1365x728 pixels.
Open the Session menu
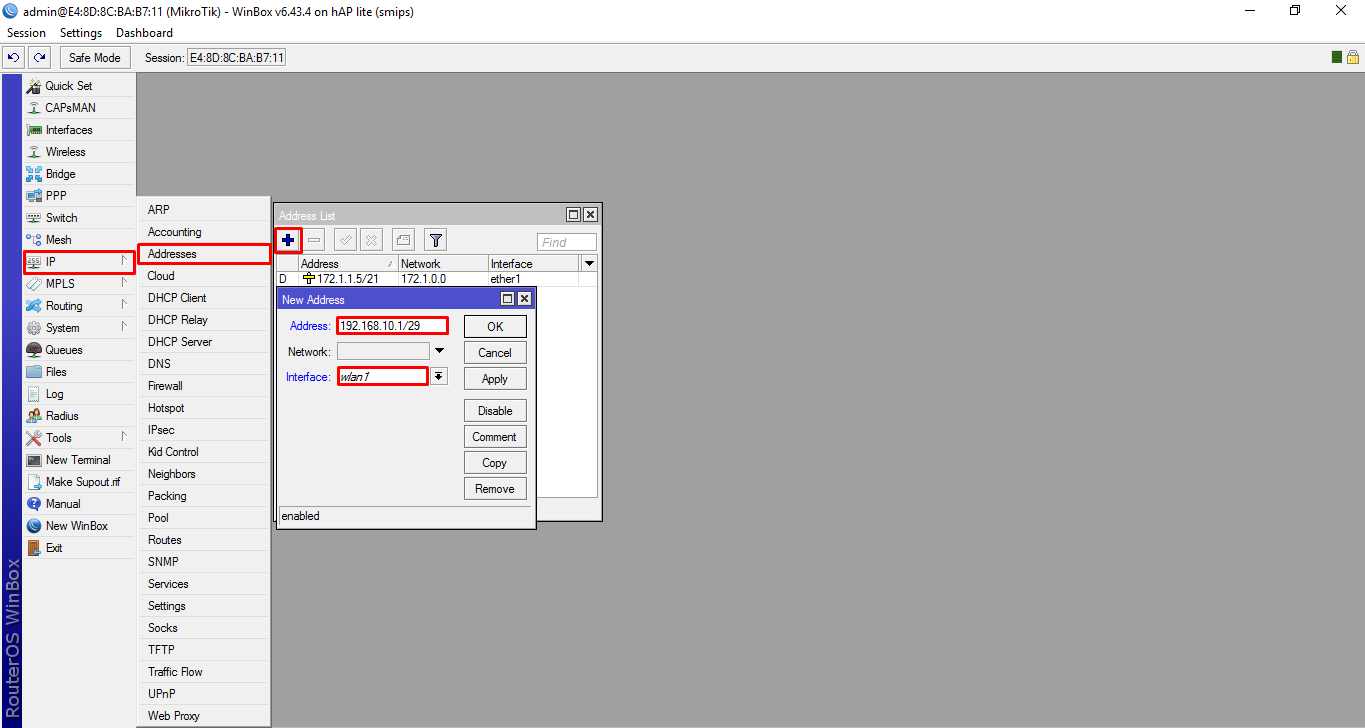pyautogui.click(x=27, y=33)
